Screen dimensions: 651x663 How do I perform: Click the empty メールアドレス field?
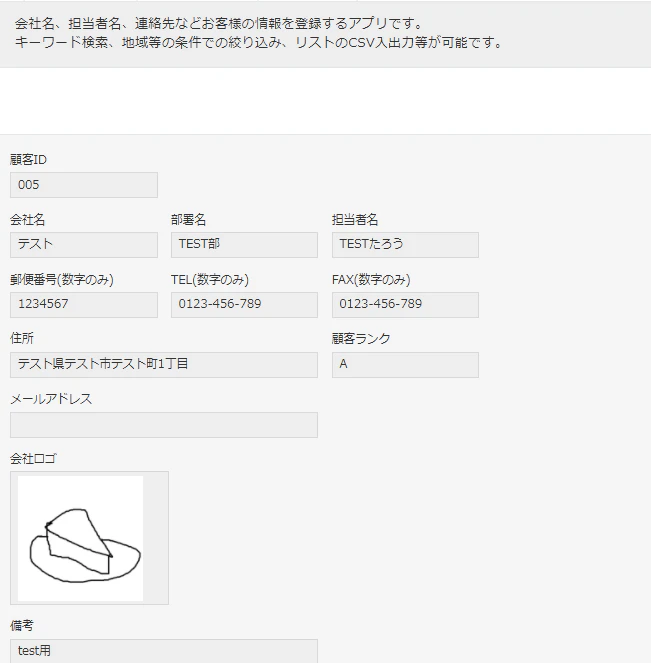[164, 425]
